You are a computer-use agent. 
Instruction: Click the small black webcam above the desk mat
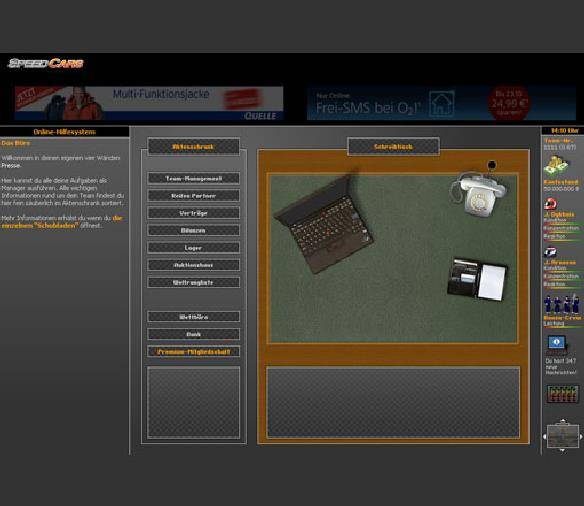point(492,165)
